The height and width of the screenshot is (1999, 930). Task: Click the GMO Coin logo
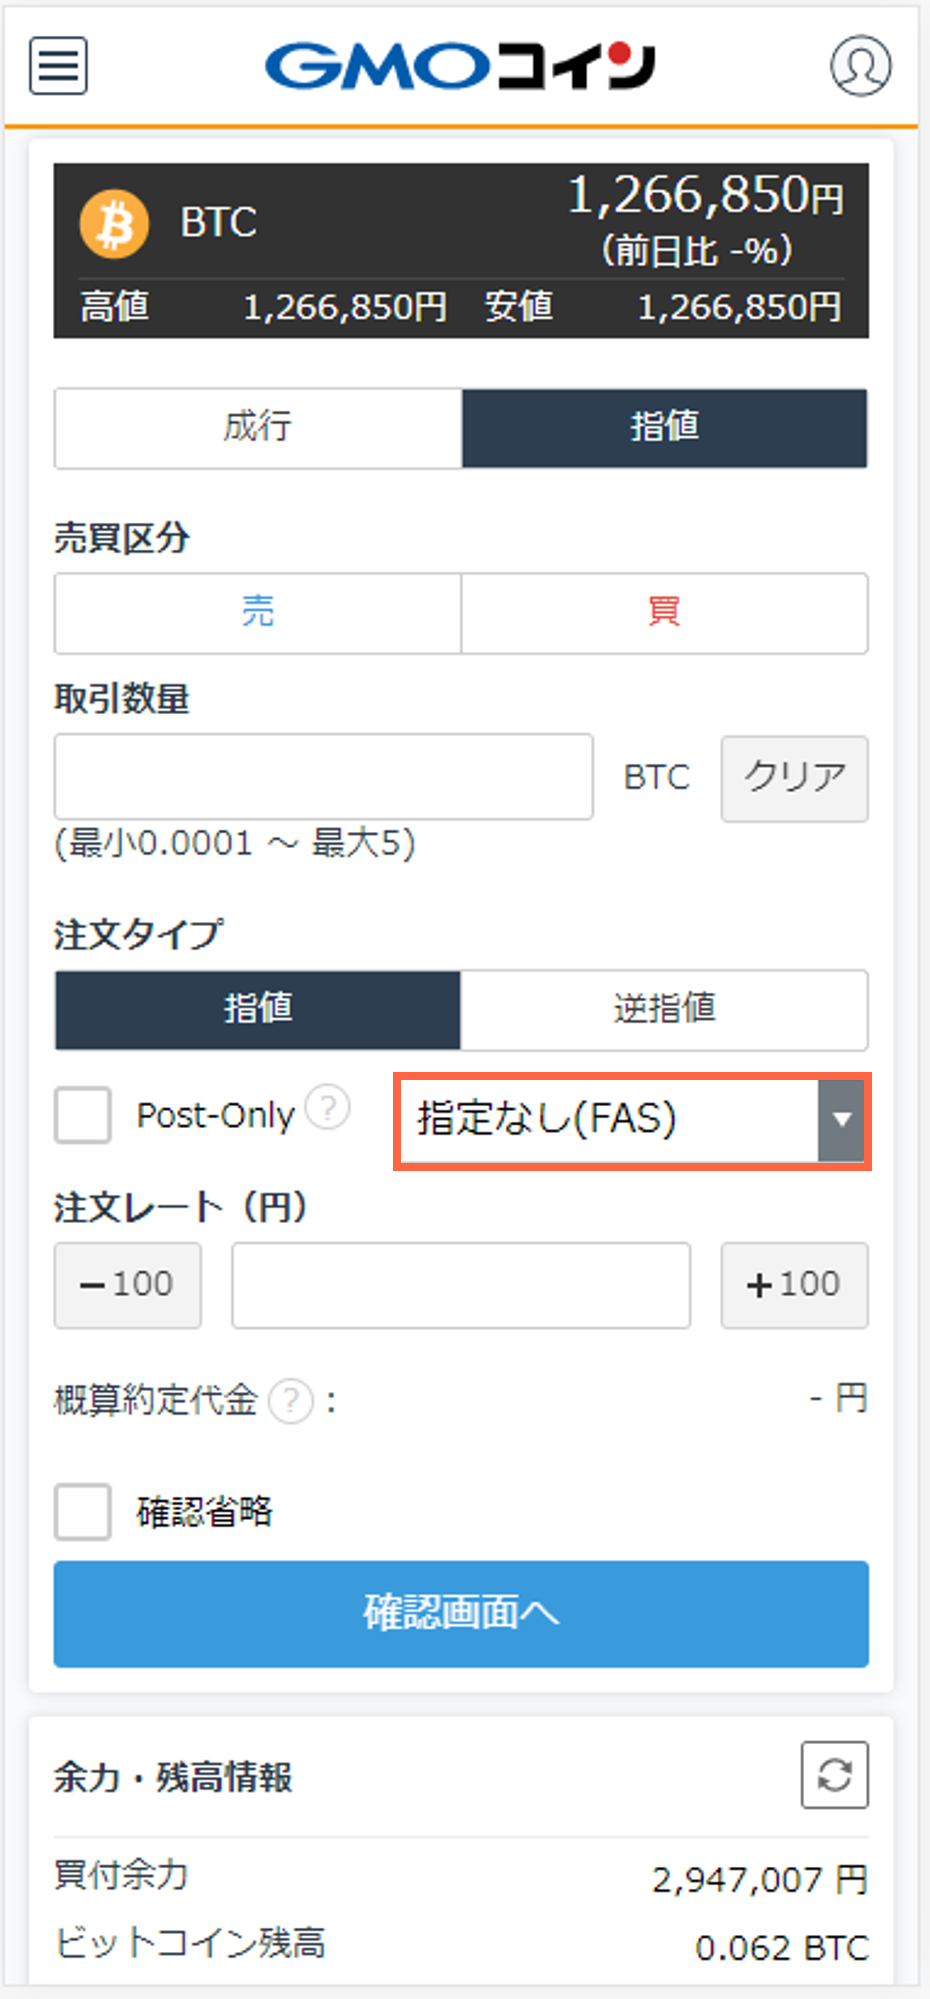(x=460, y=66)
